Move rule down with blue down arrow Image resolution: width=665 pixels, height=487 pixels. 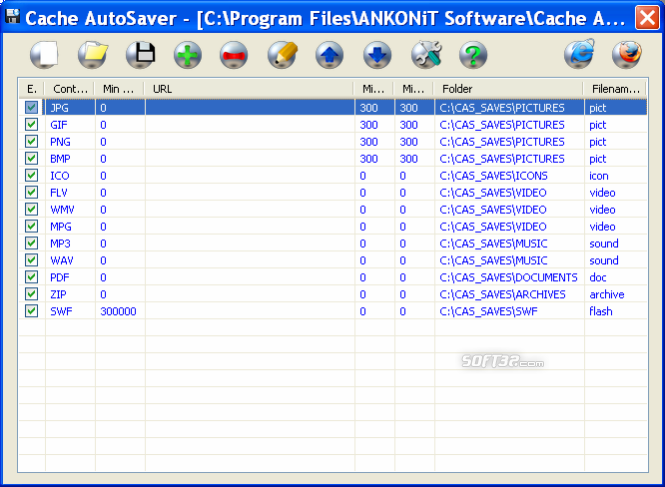pos(377,55)
